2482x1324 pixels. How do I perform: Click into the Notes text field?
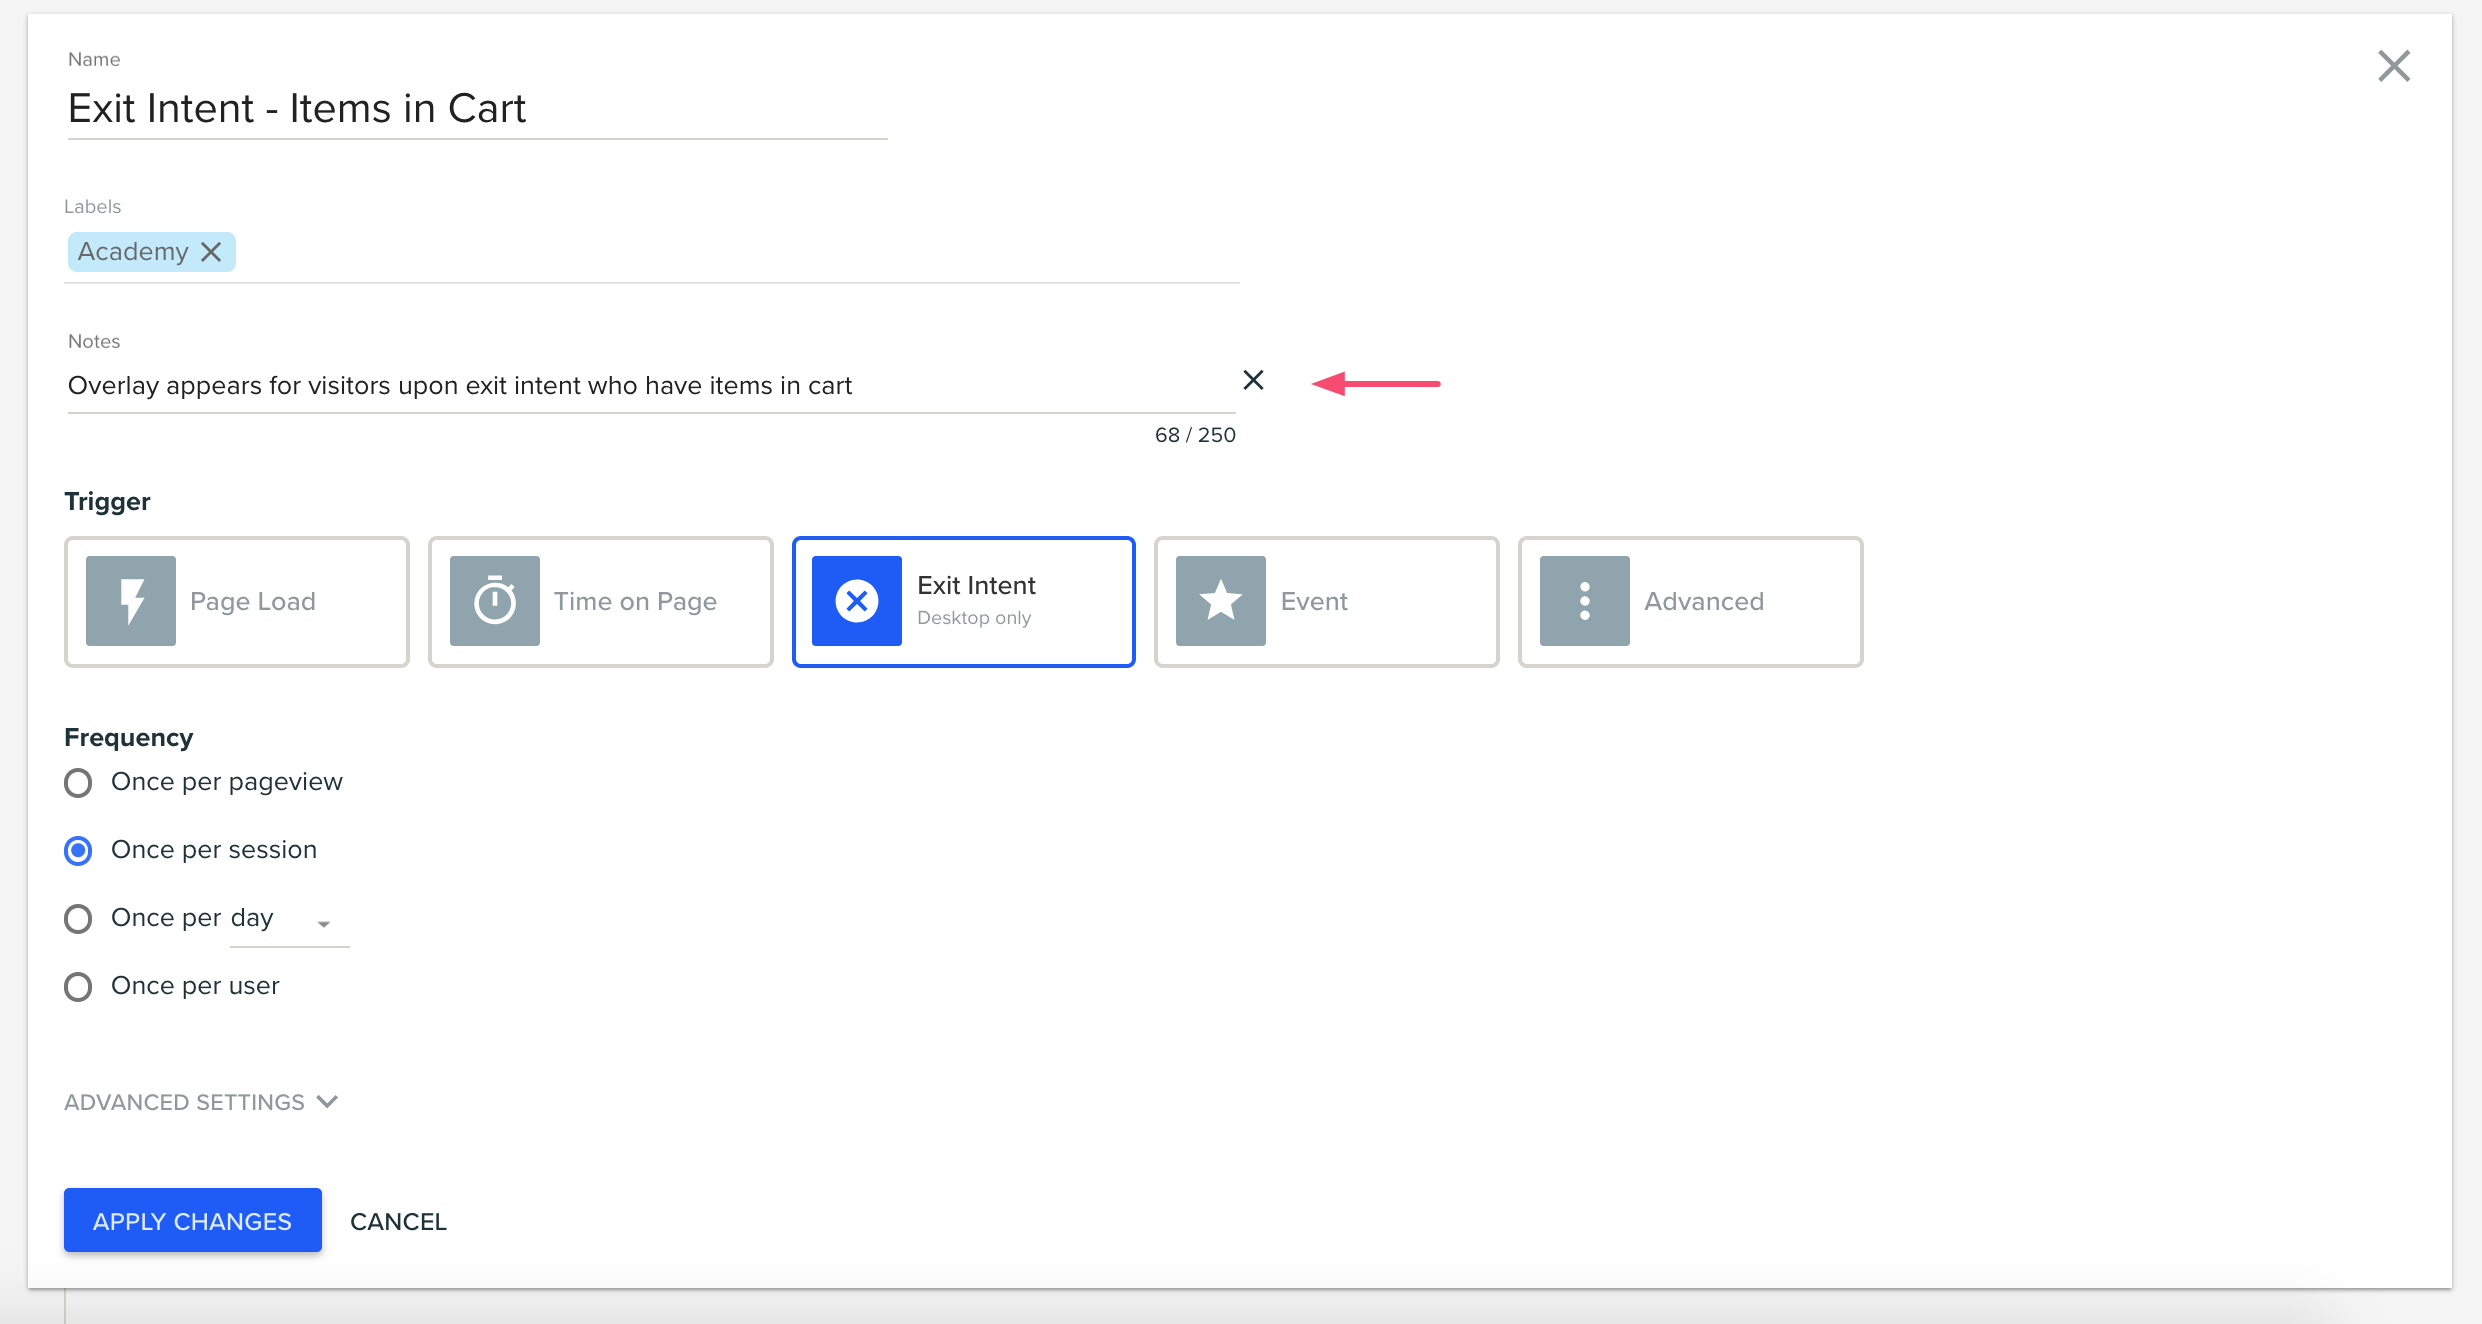point(650,386)
